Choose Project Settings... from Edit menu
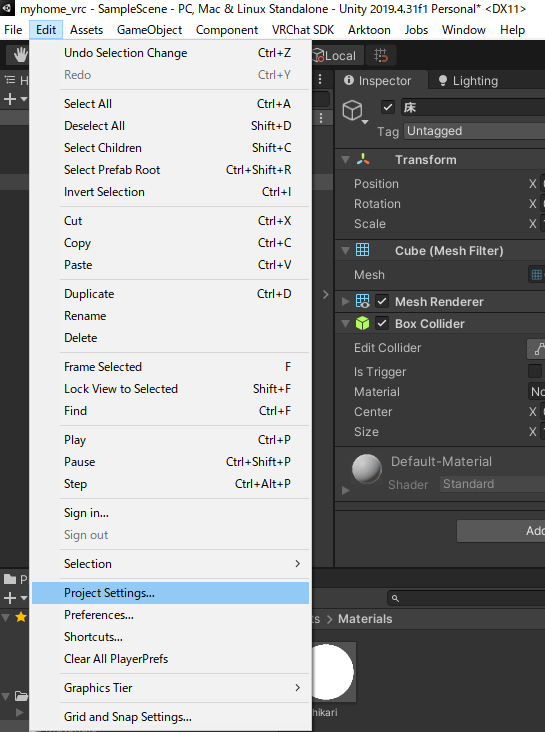545x732 pixels. click(x=170, y=593)
